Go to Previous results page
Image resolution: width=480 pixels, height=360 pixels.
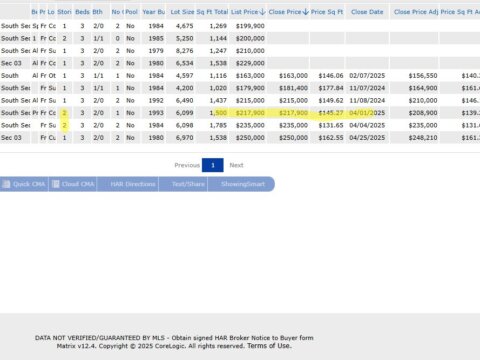pos(187,165)
